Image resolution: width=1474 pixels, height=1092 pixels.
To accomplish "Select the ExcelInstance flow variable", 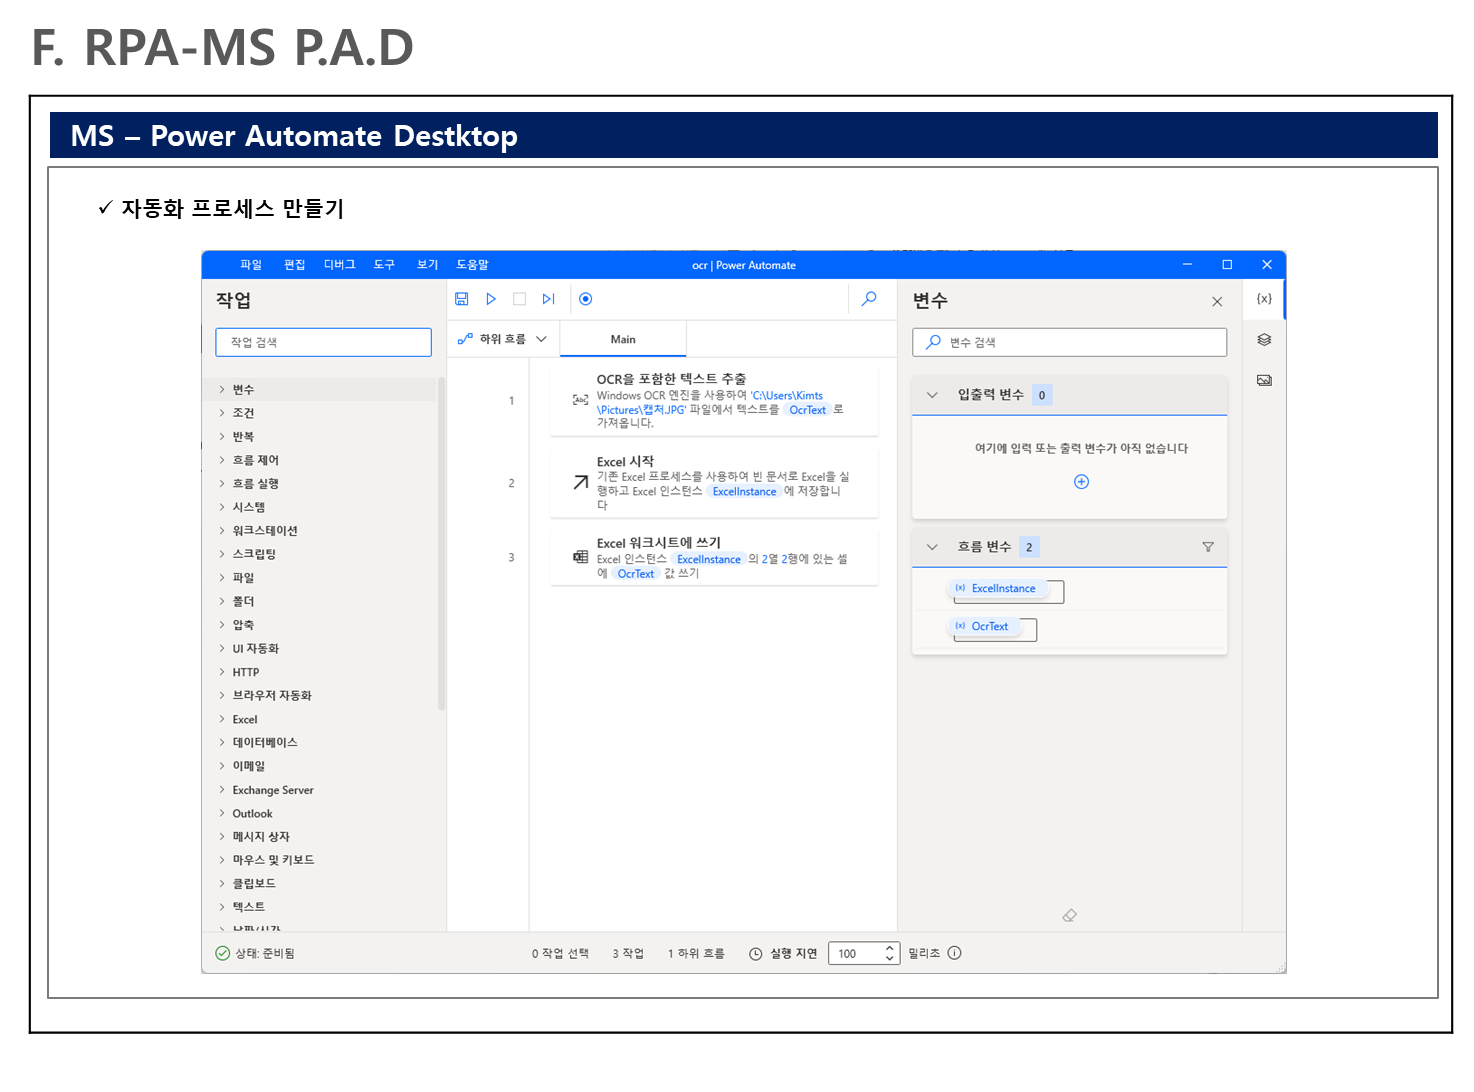I will pos(997,588).
